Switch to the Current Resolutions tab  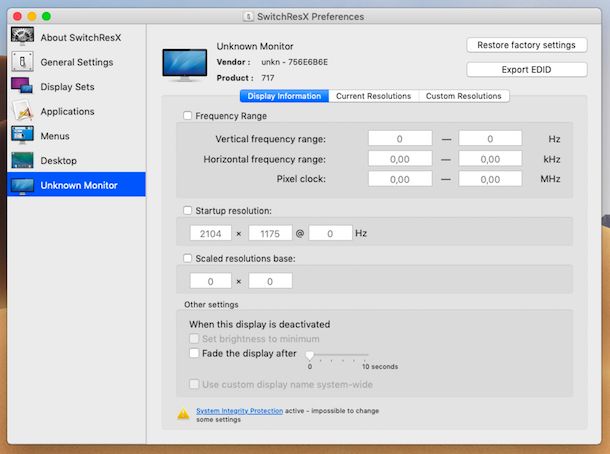373,96
